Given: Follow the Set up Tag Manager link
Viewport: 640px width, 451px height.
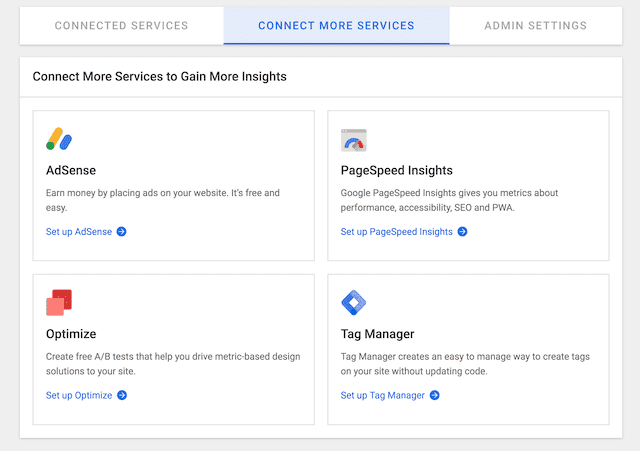Looking at the screenshot, I should point(383,395).
